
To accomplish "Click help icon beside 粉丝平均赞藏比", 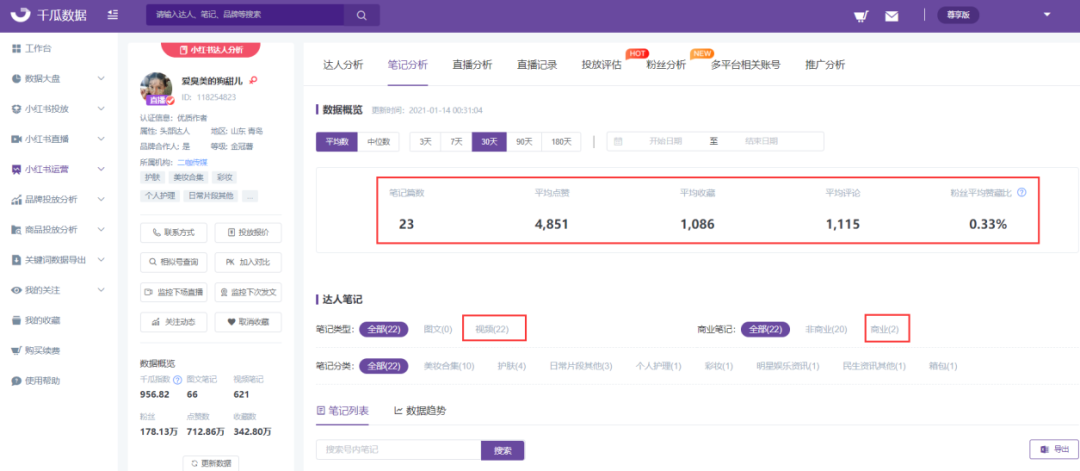I will [x=1021, y=193].
